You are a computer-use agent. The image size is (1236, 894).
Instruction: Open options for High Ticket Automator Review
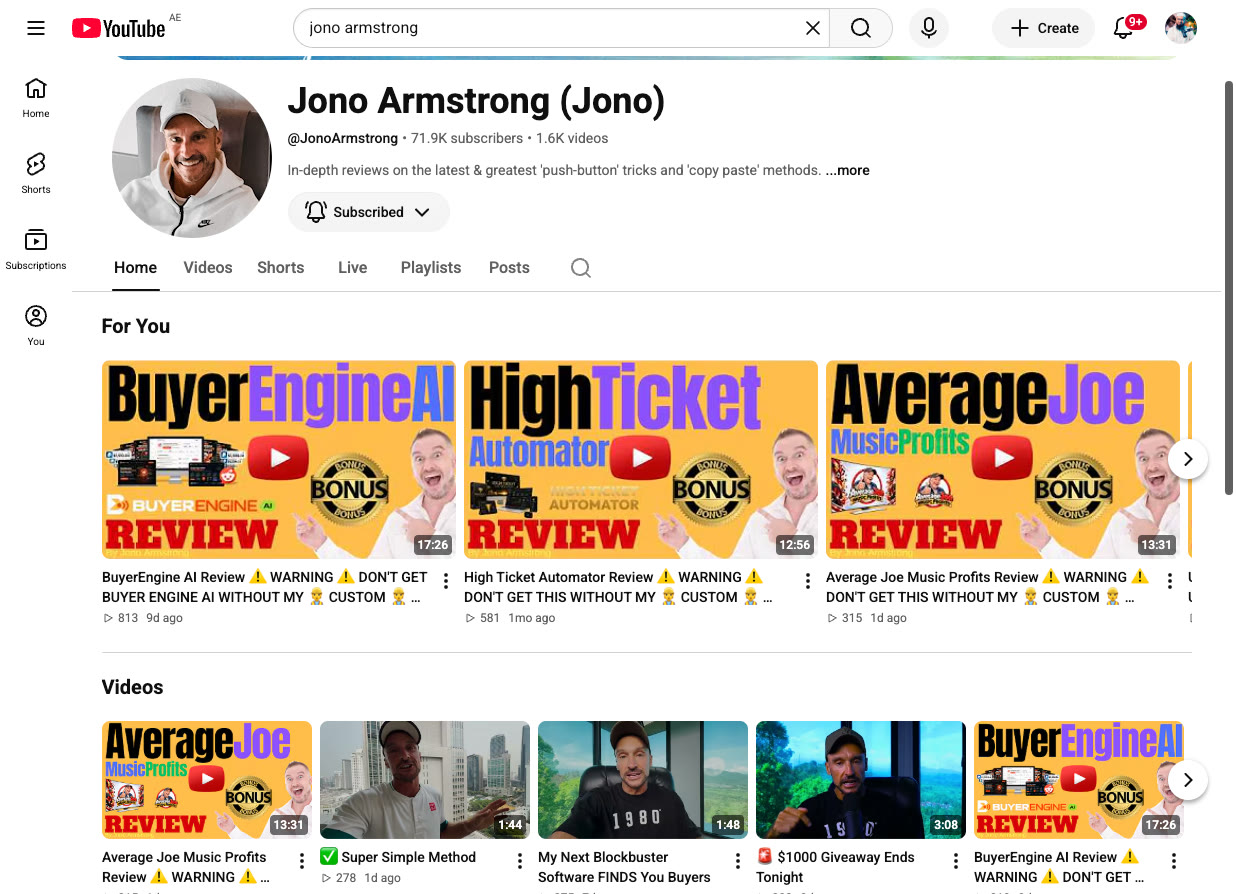pos(808,581)
